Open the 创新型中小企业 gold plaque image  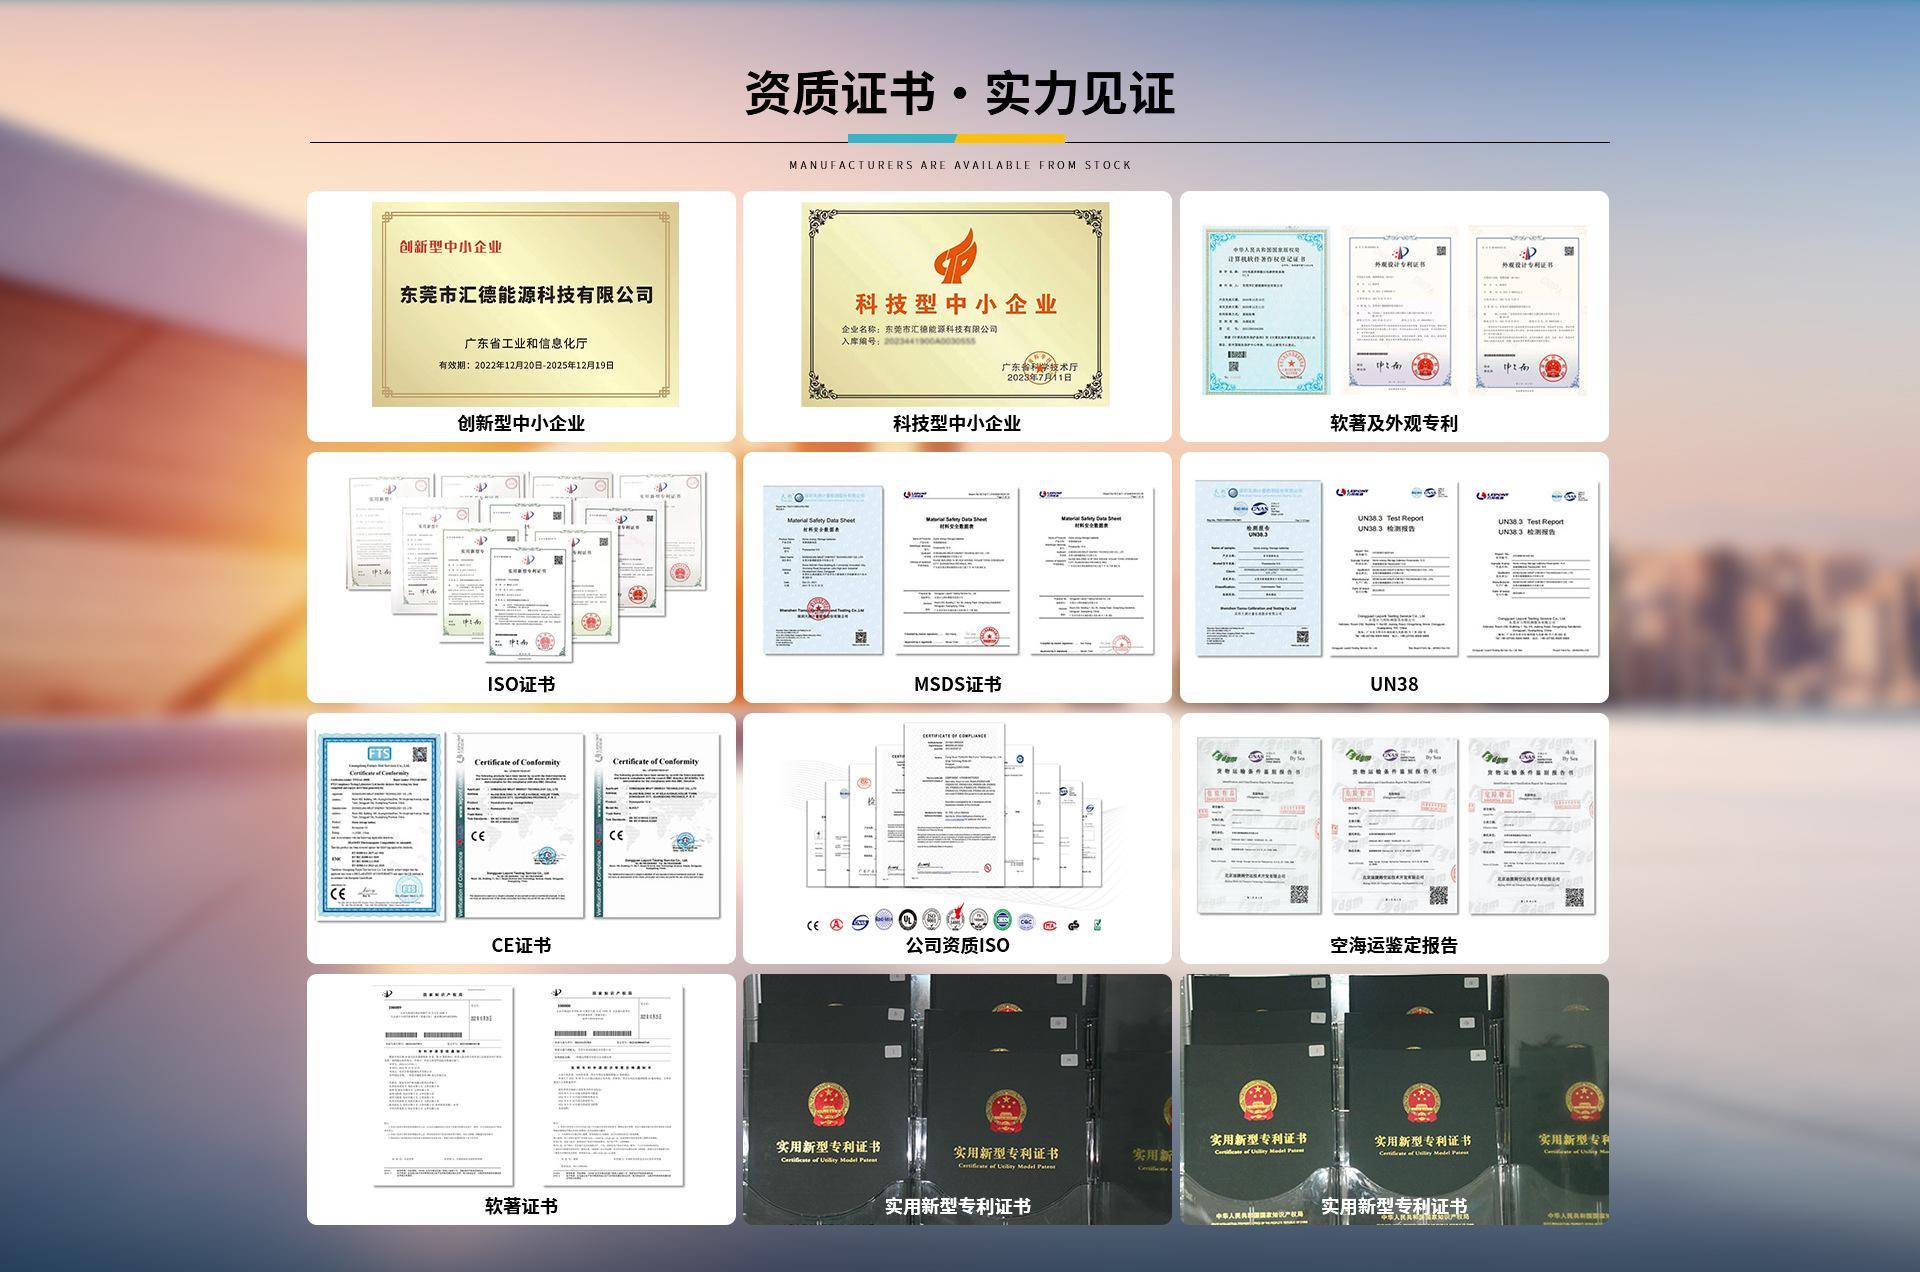[525, 304]
